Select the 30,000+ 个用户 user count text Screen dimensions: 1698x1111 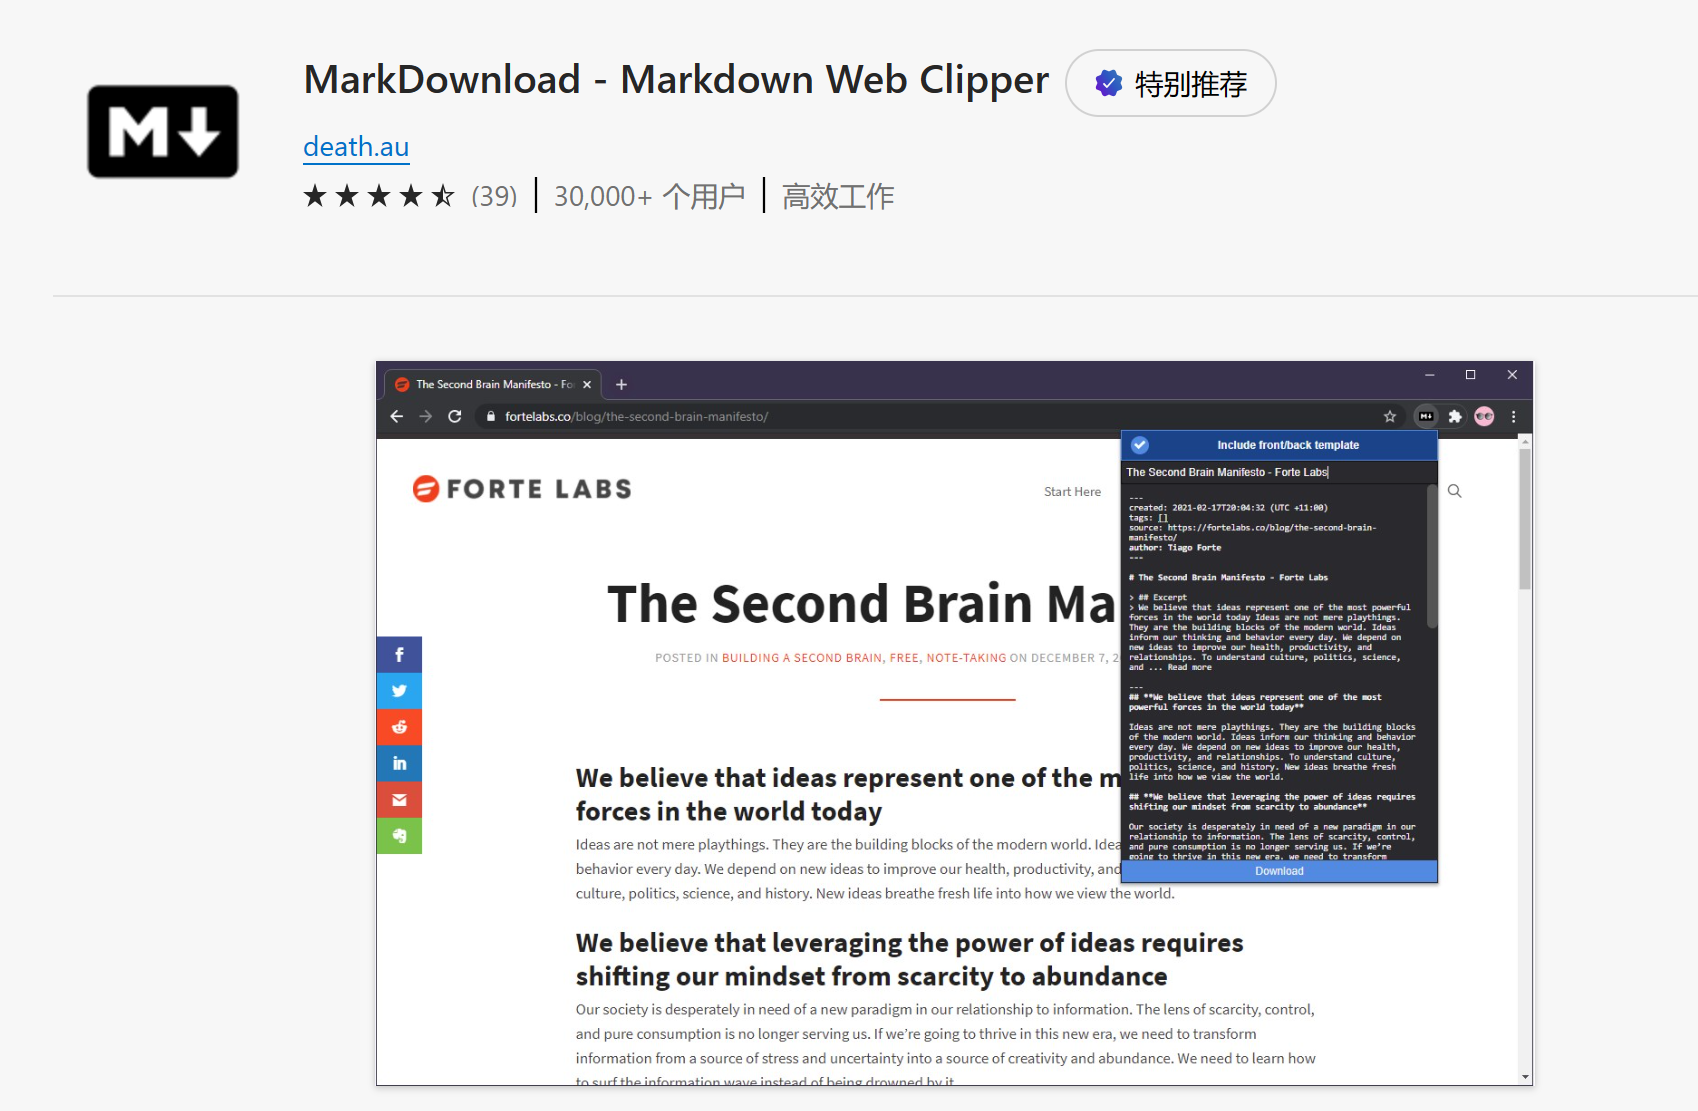650,196
